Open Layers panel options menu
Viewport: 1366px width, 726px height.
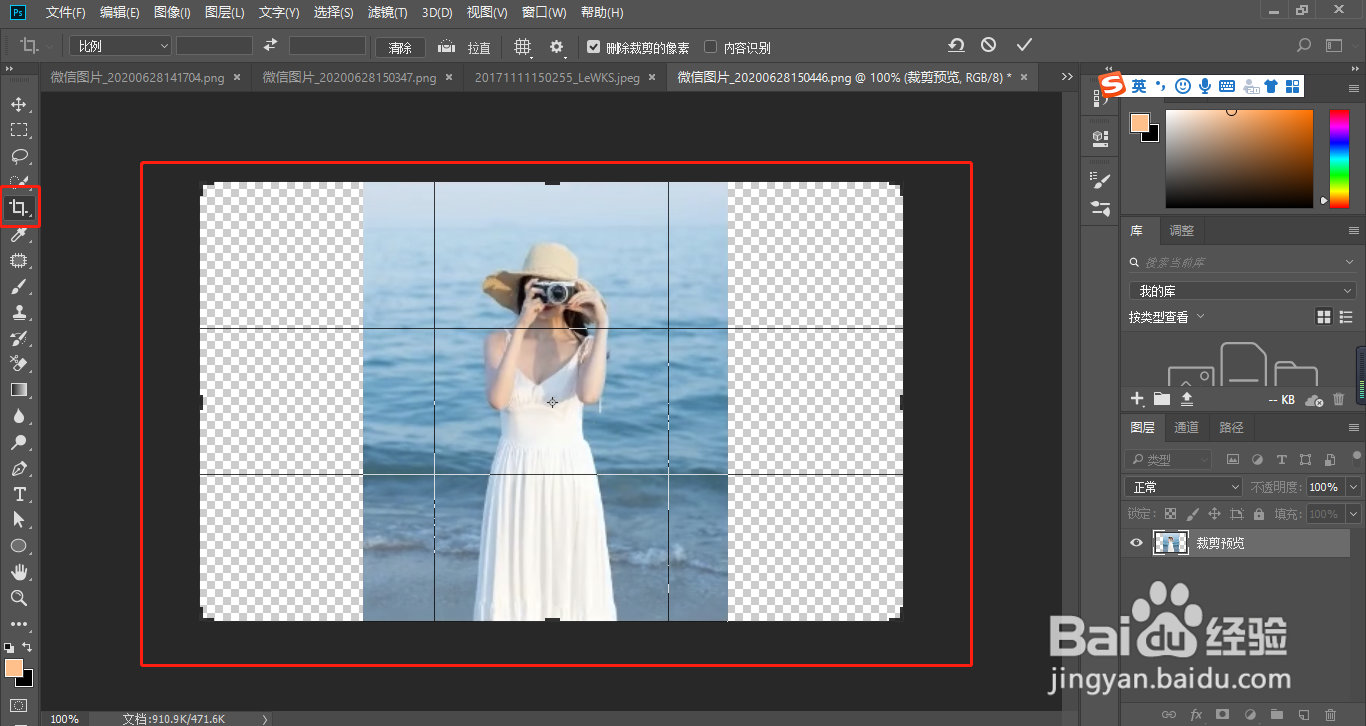[1353, 427]
